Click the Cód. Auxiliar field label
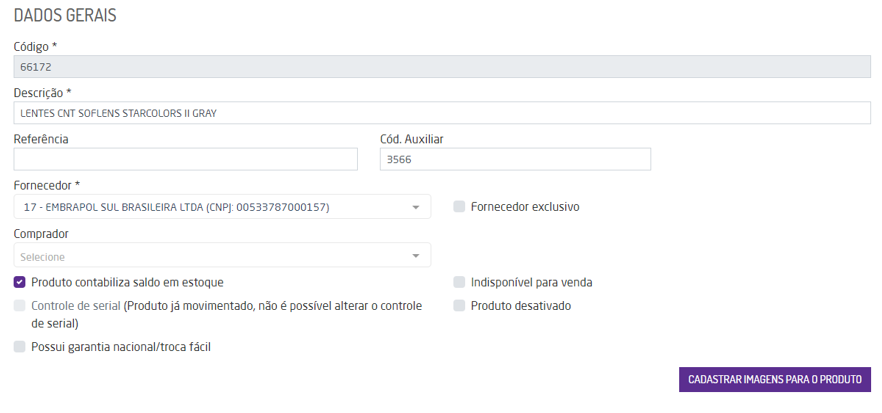Screen dimensions: 882x413 point(412,139)
